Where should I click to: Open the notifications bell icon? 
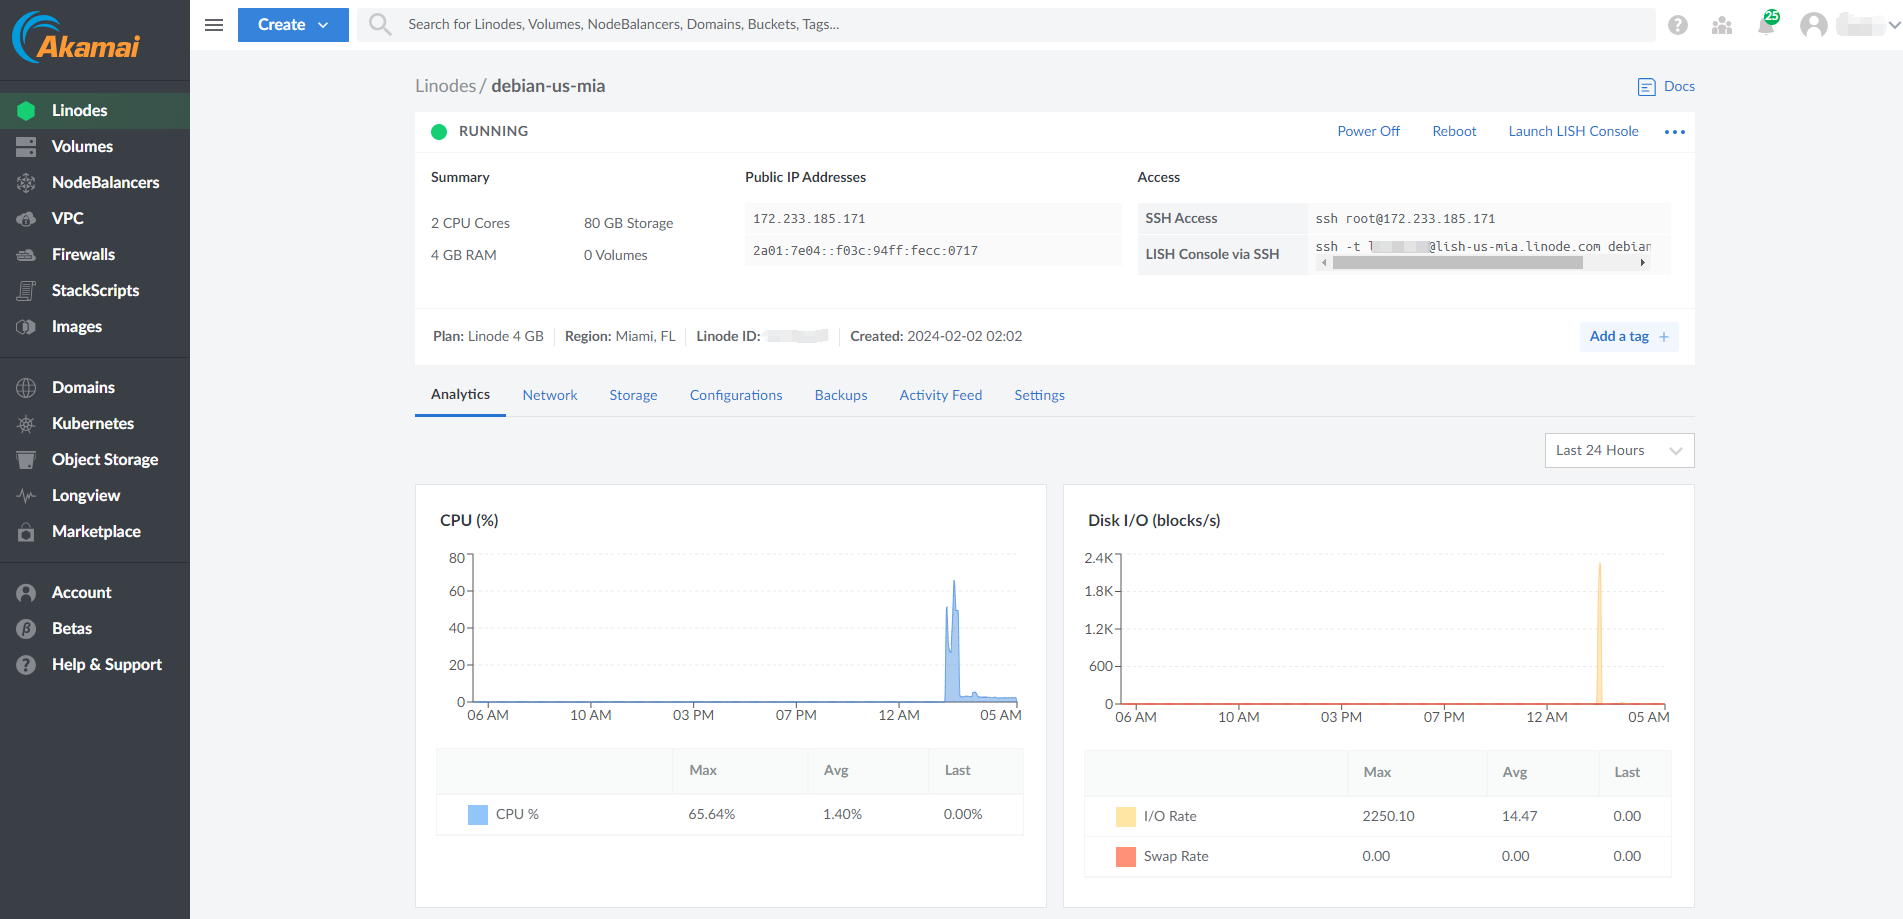[1766, 25]
